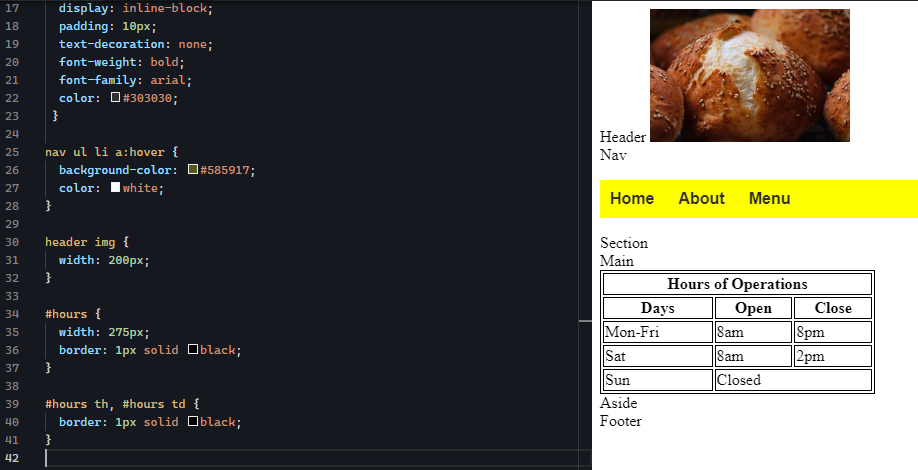This screenshot has width=918, height=470.
Task: Click line number 30 in the editor gutter
Action: click(x=13, y=242)
